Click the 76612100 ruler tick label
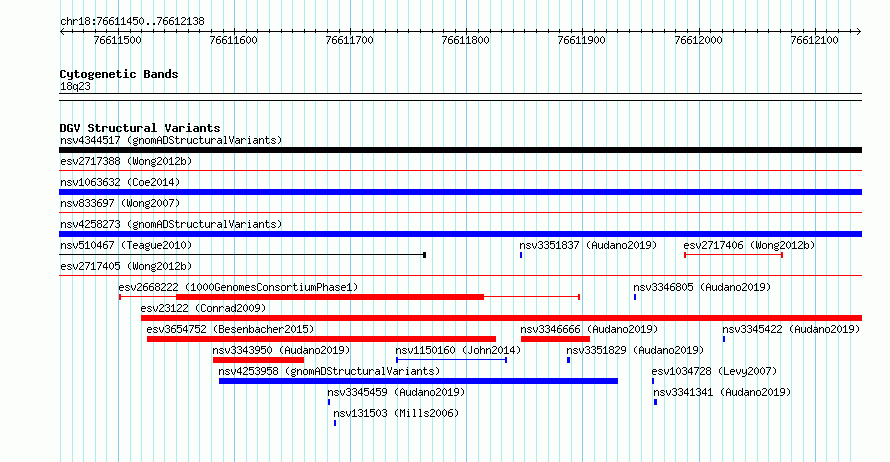Image resolution: width=890 pixels, height=462 pixels. tap(815, 41)
